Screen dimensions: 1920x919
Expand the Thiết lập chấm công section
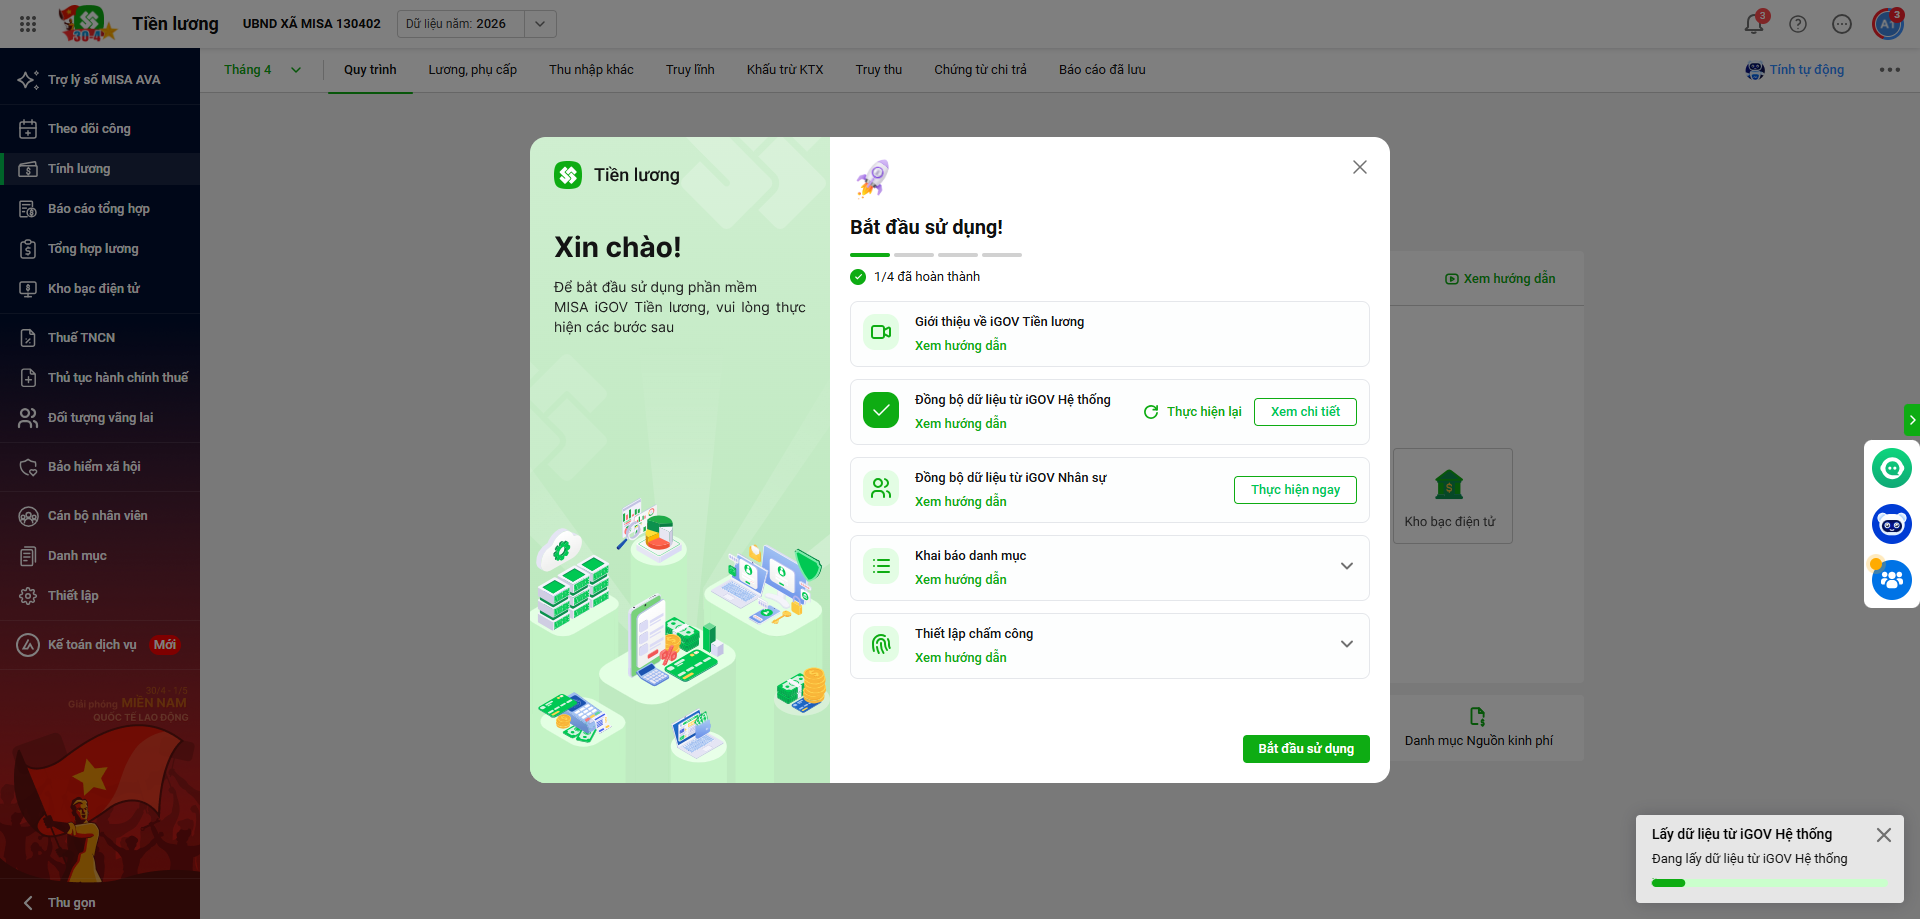(x=1347, y=644)
